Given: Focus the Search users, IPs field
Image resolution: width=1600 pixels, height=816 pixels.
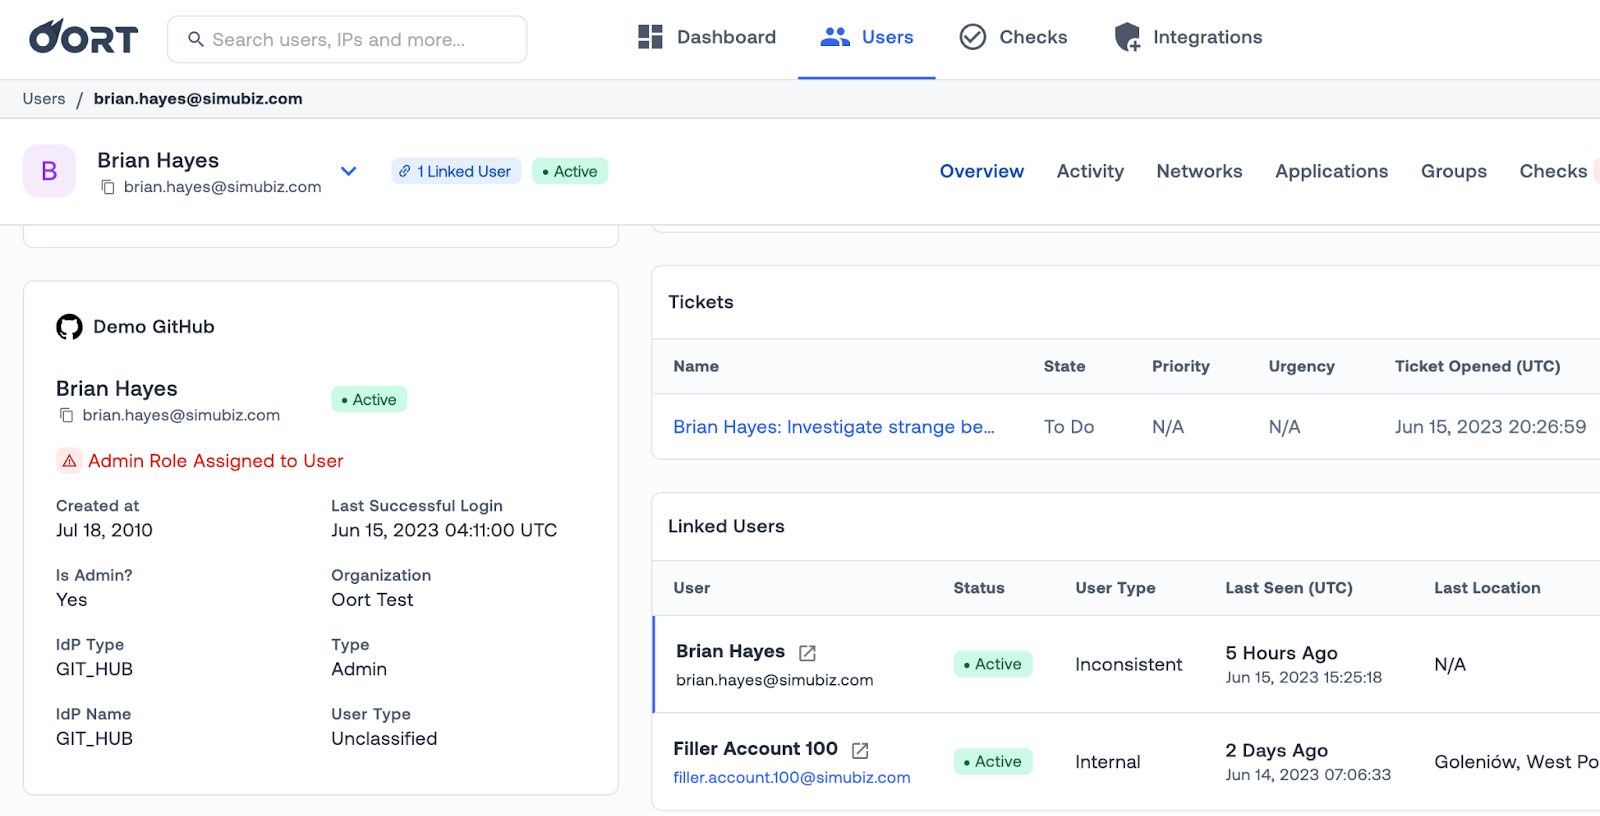Looking at the screenshot, I should coord(347,39).
